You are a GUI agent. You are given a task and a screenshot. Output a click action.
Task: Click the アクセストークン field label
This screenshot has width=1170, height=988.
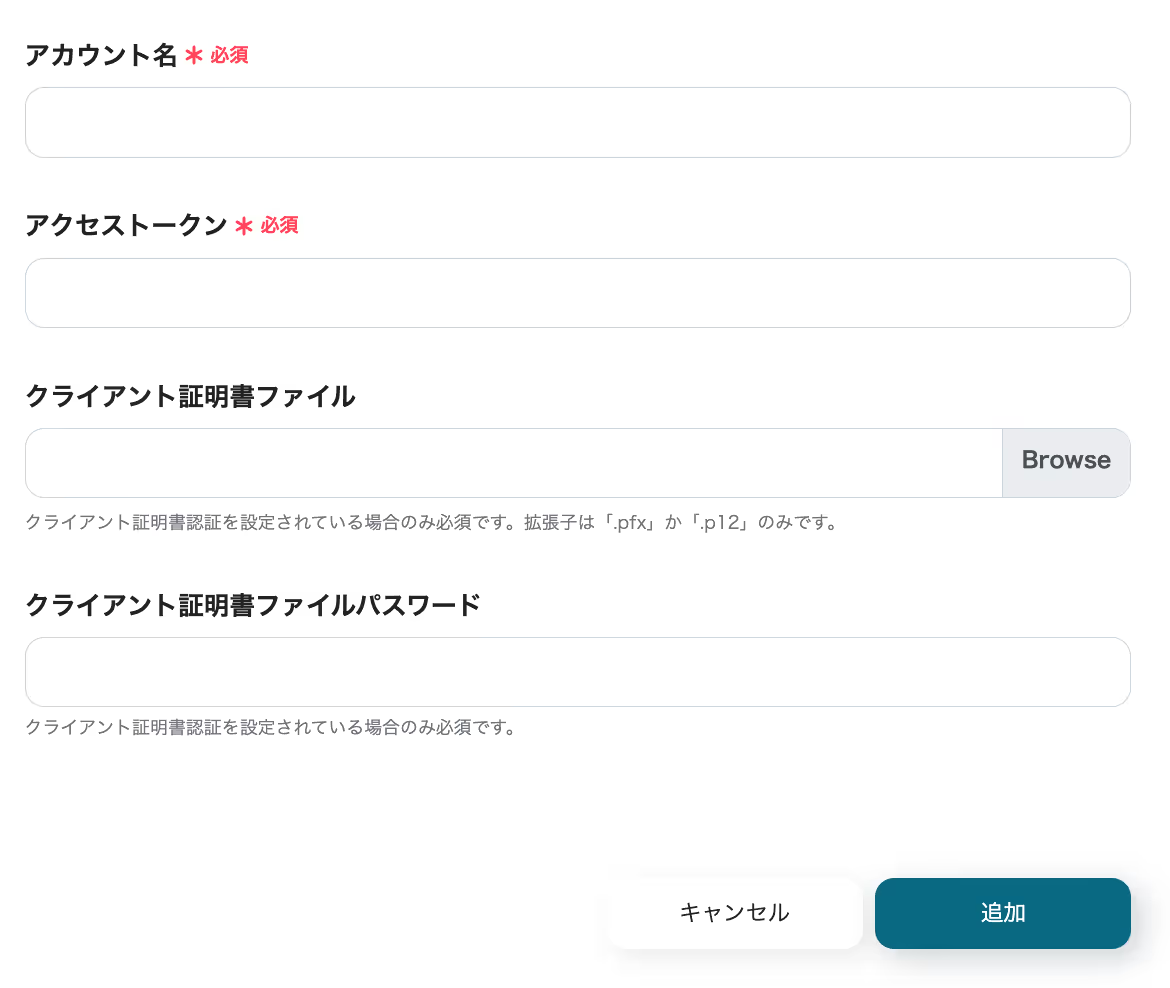(x=126, y=226)
